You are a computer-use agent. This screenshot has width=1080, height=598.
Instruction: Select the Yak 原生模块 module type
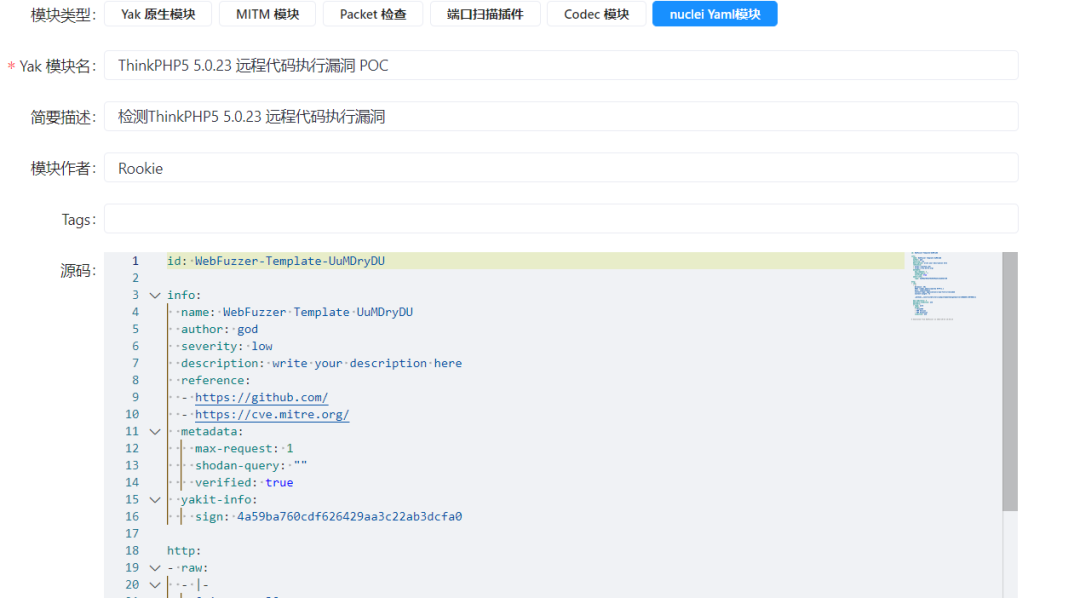(158, 14)
